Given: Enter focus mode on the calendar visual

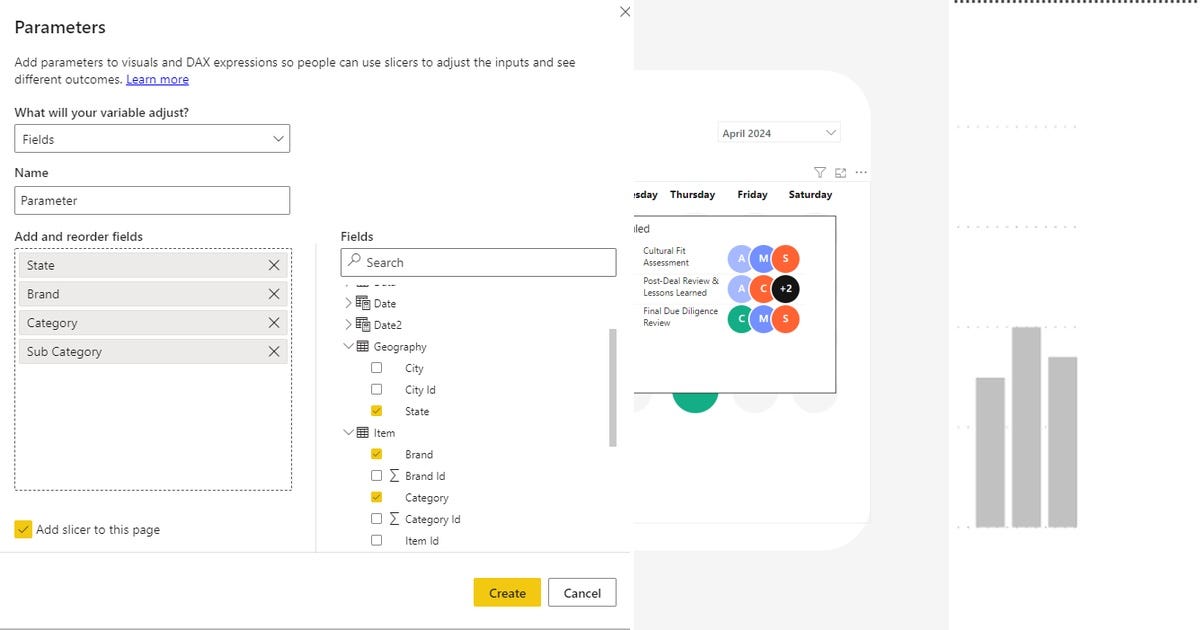Looking at the screenshot, I should click(840, 172).
